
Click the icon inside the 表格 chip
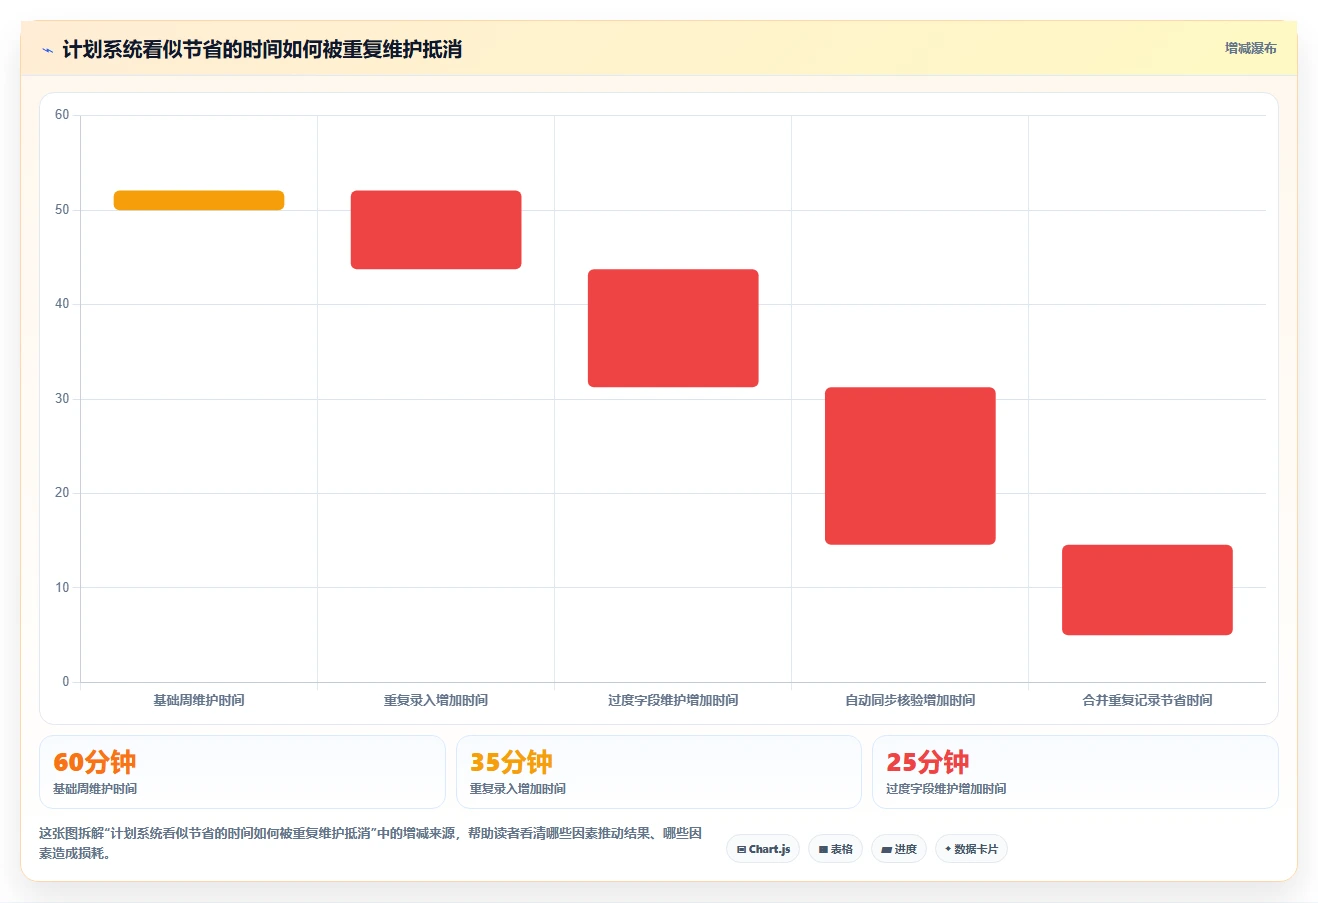click(x=823, y=849)
